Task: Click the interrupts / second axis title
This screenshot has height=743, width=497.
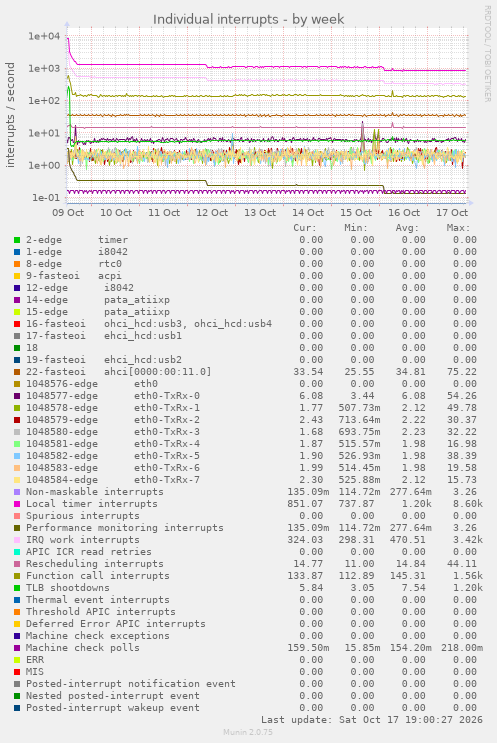Action: tap(10, 115)
